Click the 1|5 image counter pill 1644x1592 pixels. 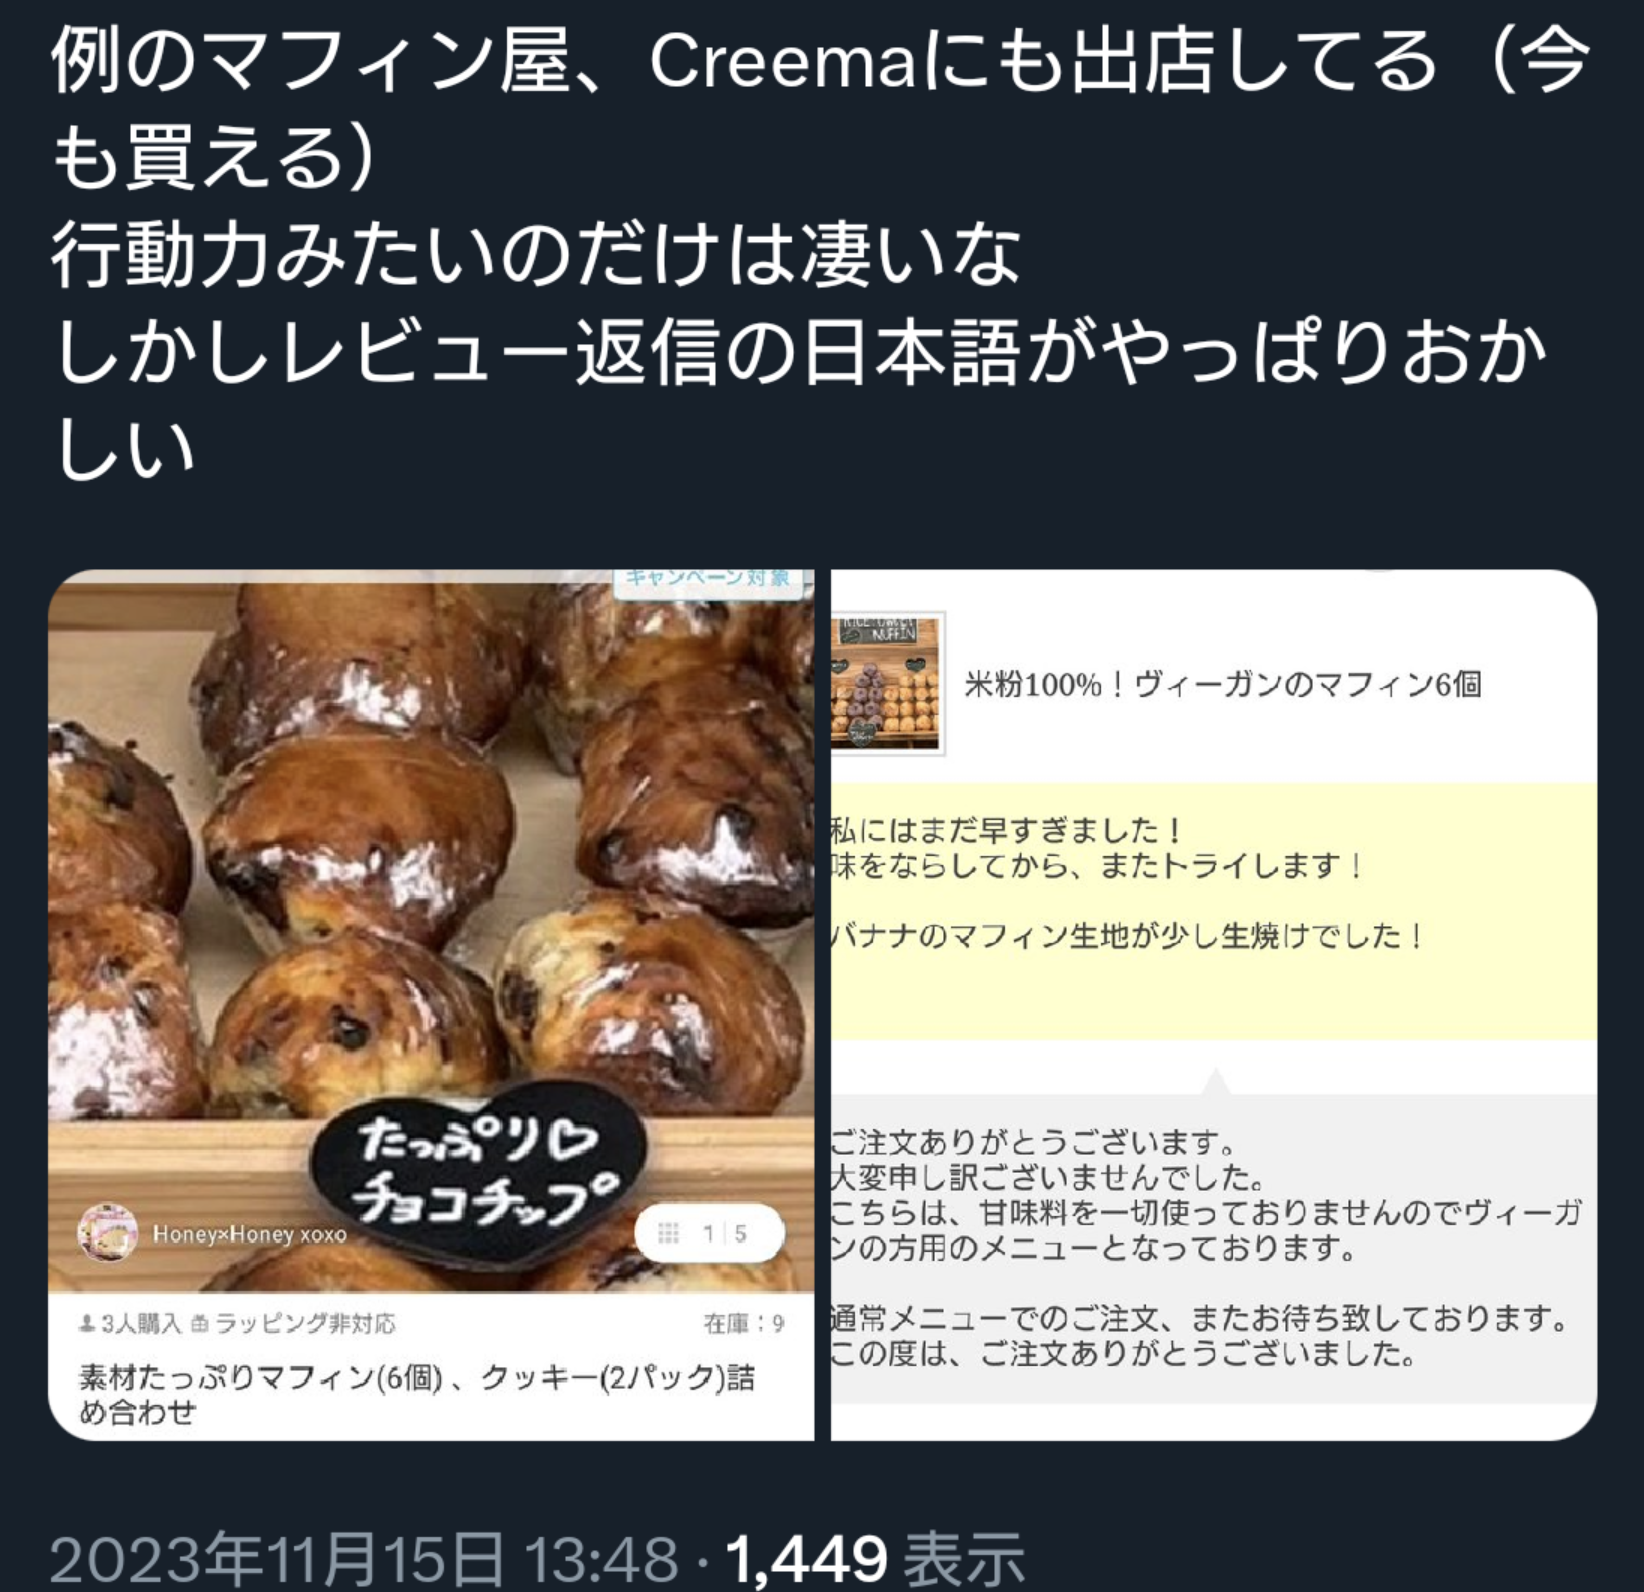[709, 1233]
